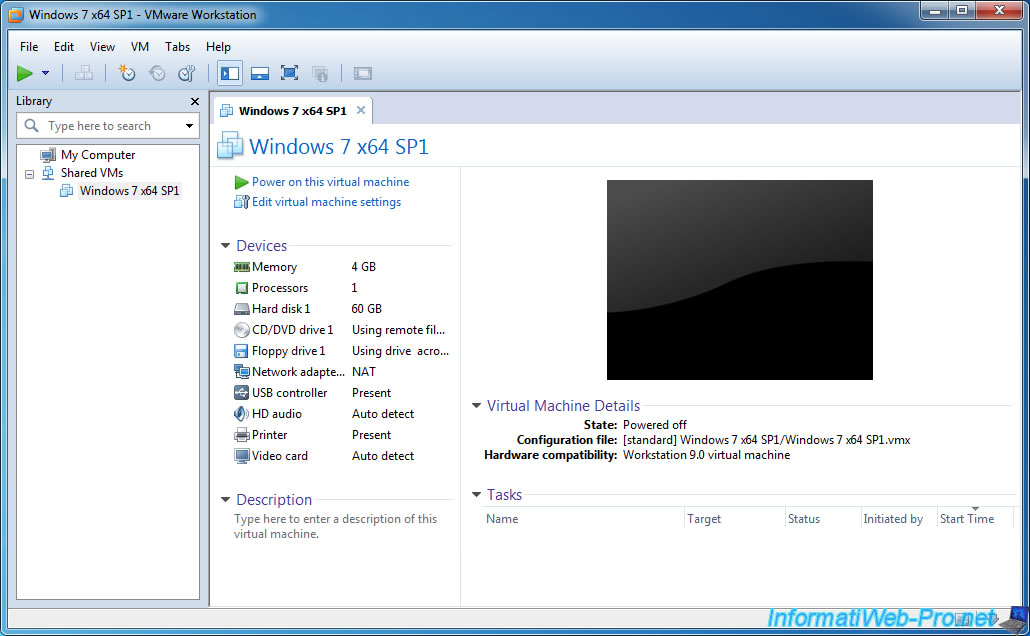Click the grayed-out network computers toolbar icon
This screenshot has width=1030, height=636.
[x=83, y=73]
